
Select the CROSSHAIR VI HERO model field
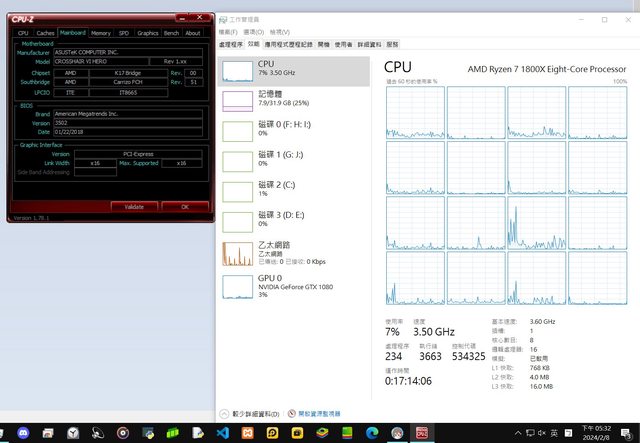(101, 61)
